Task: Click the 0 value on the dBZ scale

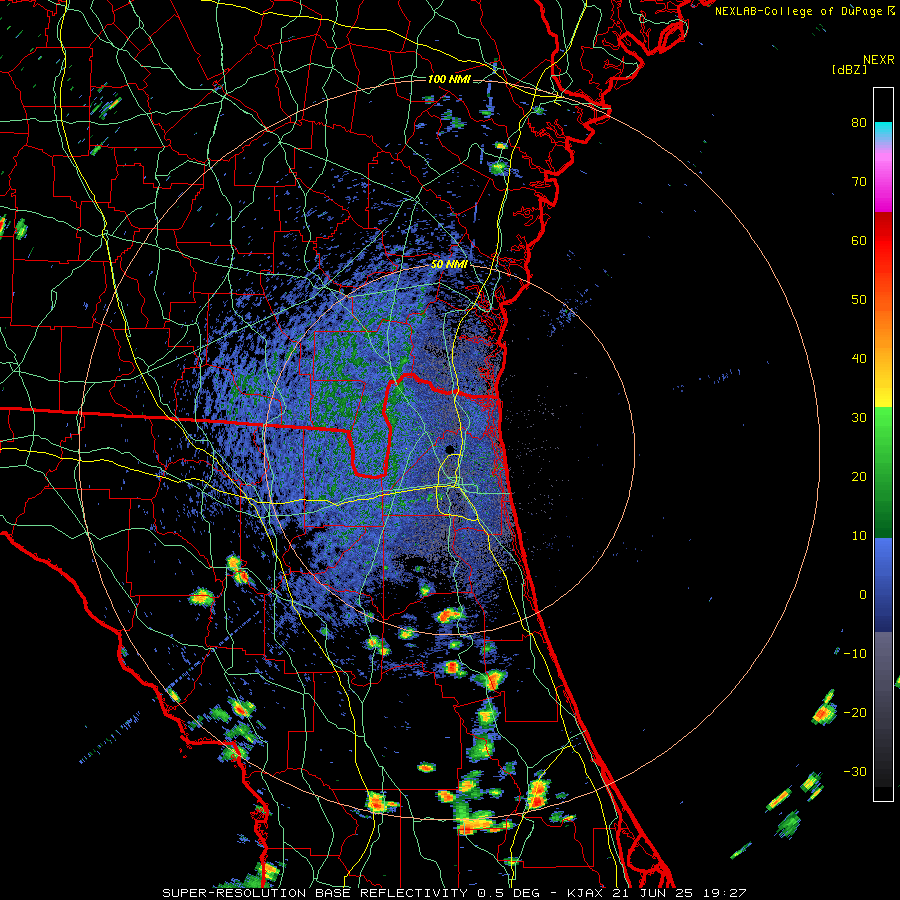Action: [863, 595]
